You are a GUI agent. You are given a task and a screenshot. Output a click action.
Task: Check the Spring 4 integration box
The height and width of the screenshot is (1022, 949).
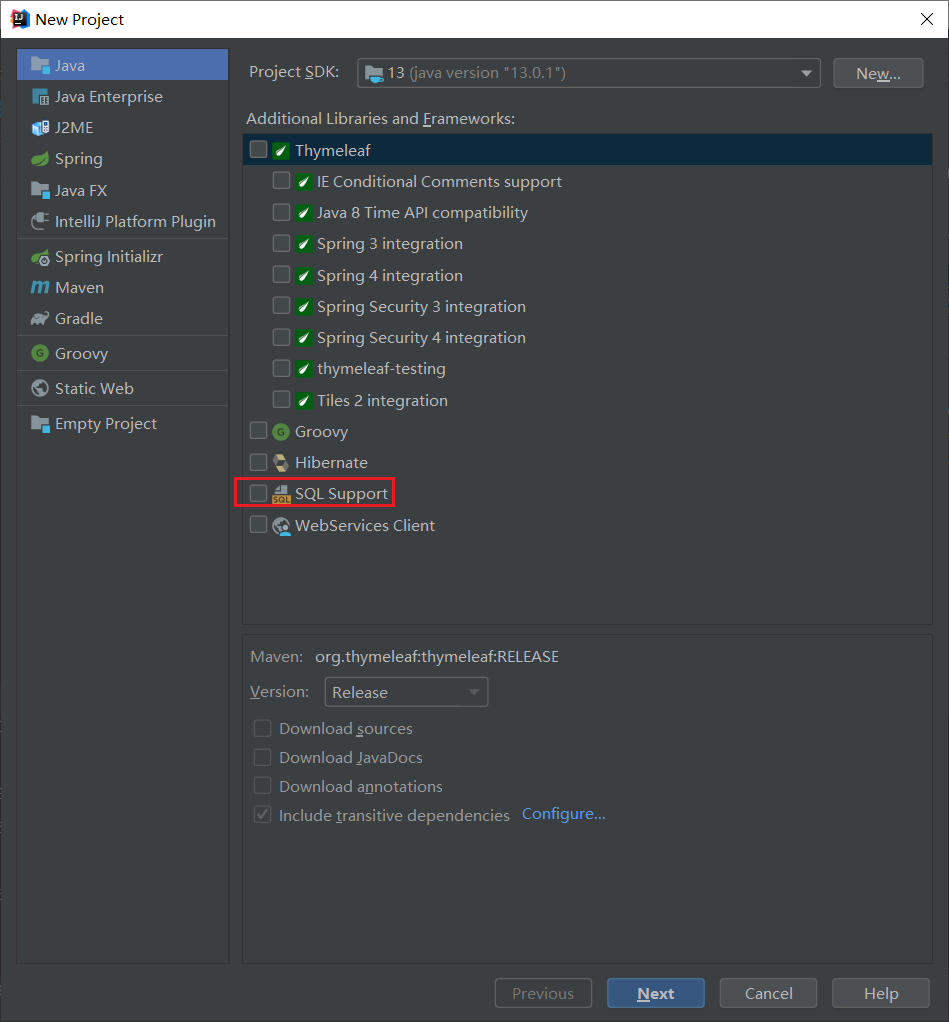282,274
